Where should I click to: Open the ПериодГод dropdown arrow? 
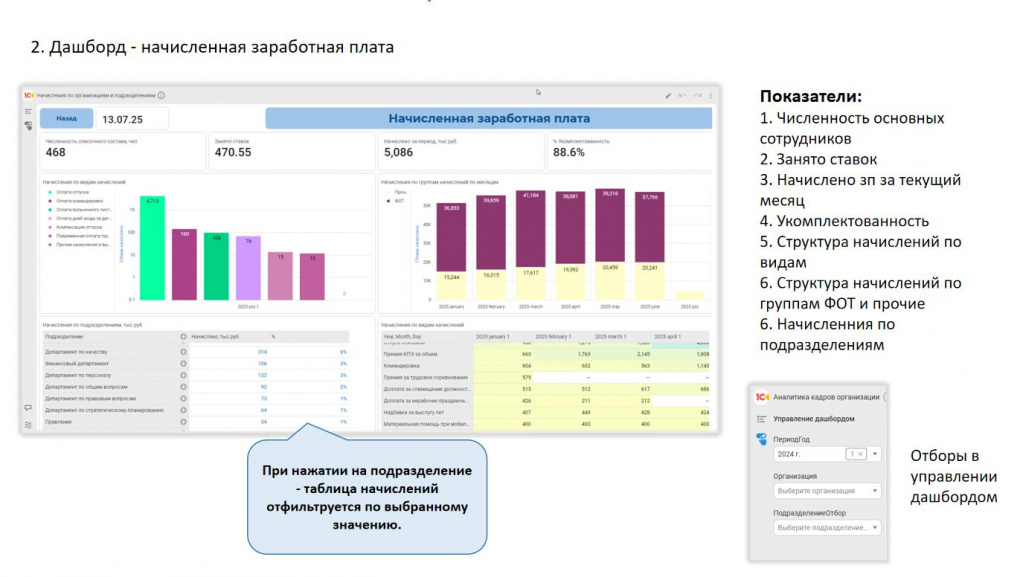(875, 454)
